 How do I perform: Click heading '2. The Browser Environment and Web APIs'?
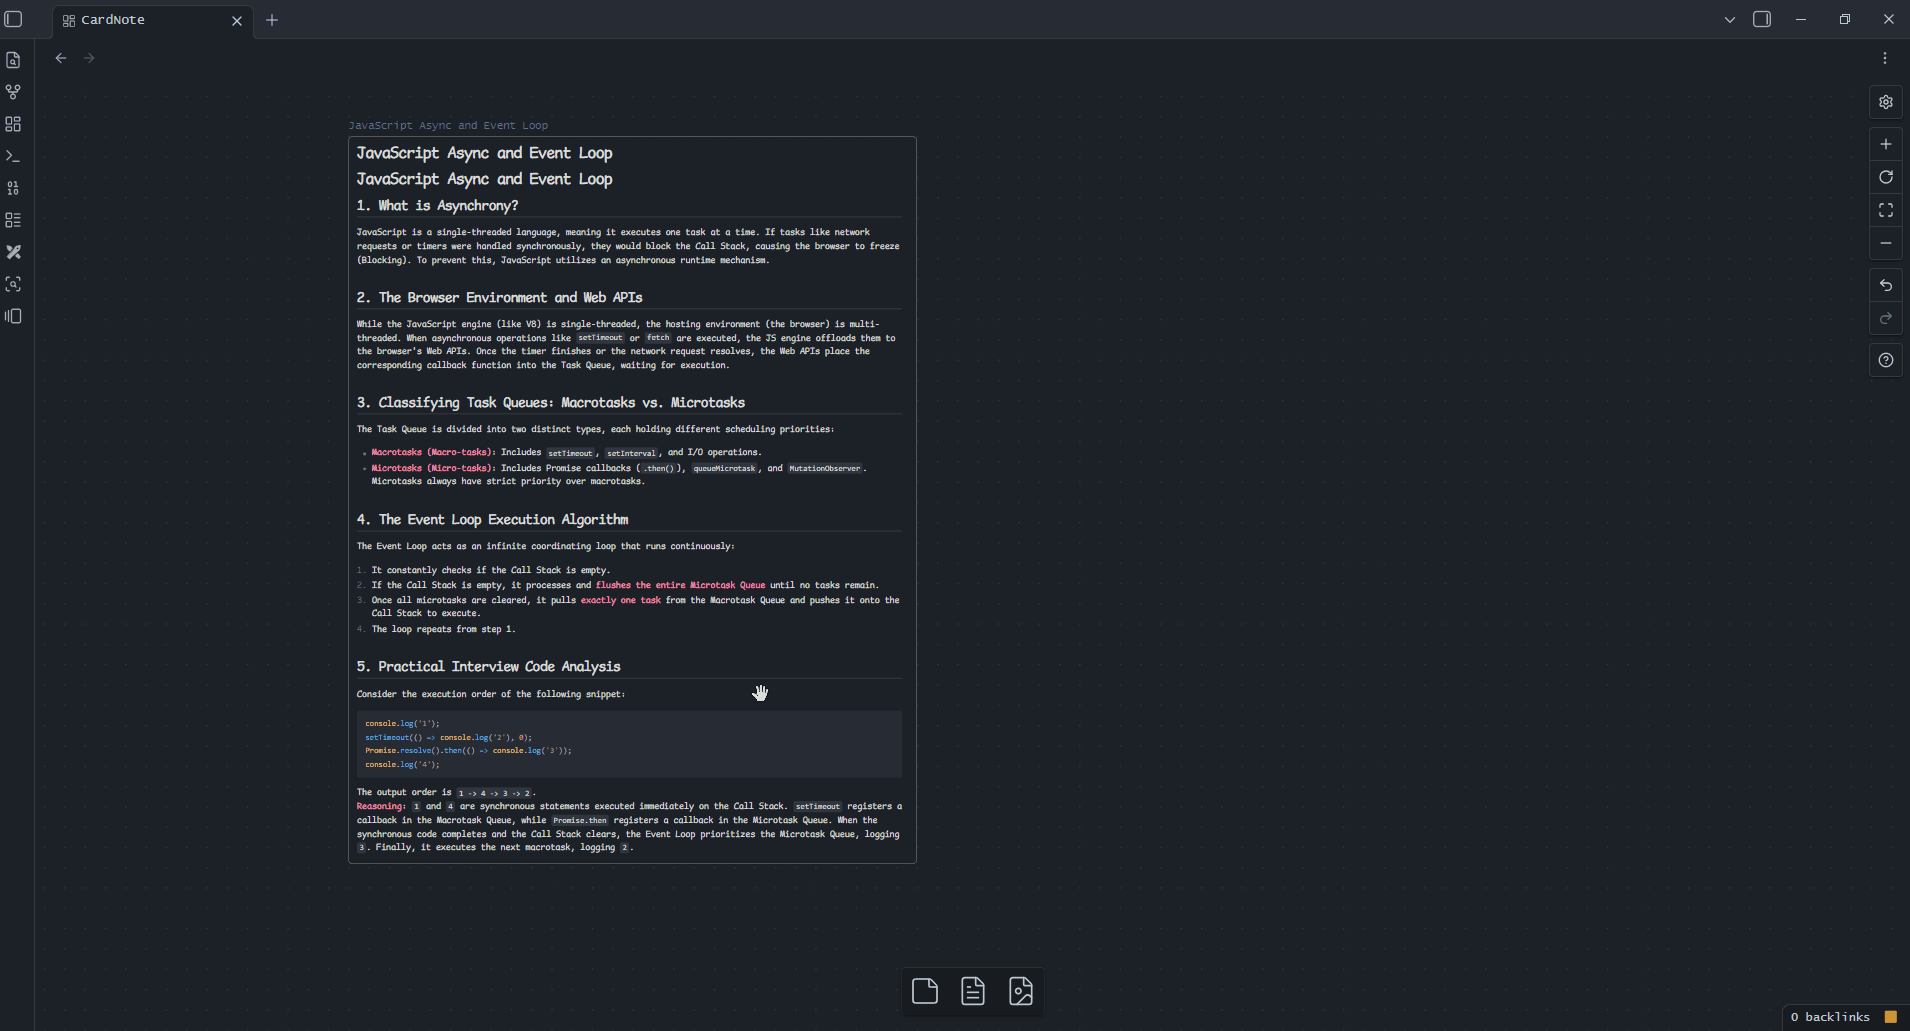click(x=500, y=297)
